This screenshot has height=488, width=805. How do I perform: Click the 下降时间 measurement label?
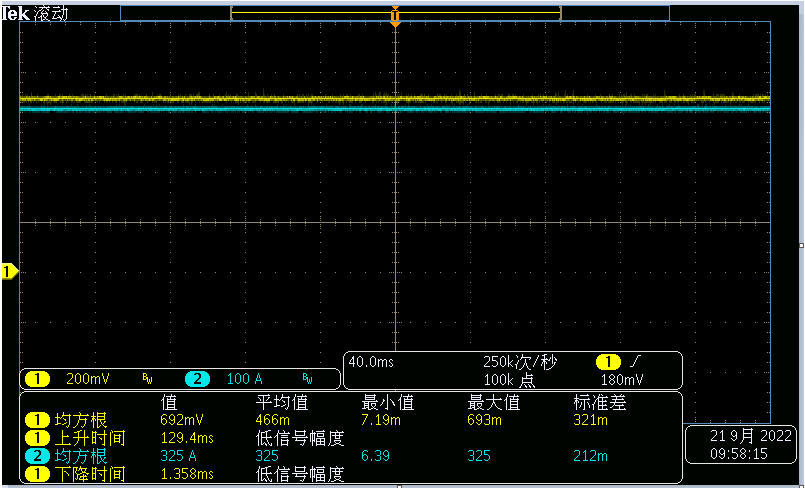(x=89, y=474)
